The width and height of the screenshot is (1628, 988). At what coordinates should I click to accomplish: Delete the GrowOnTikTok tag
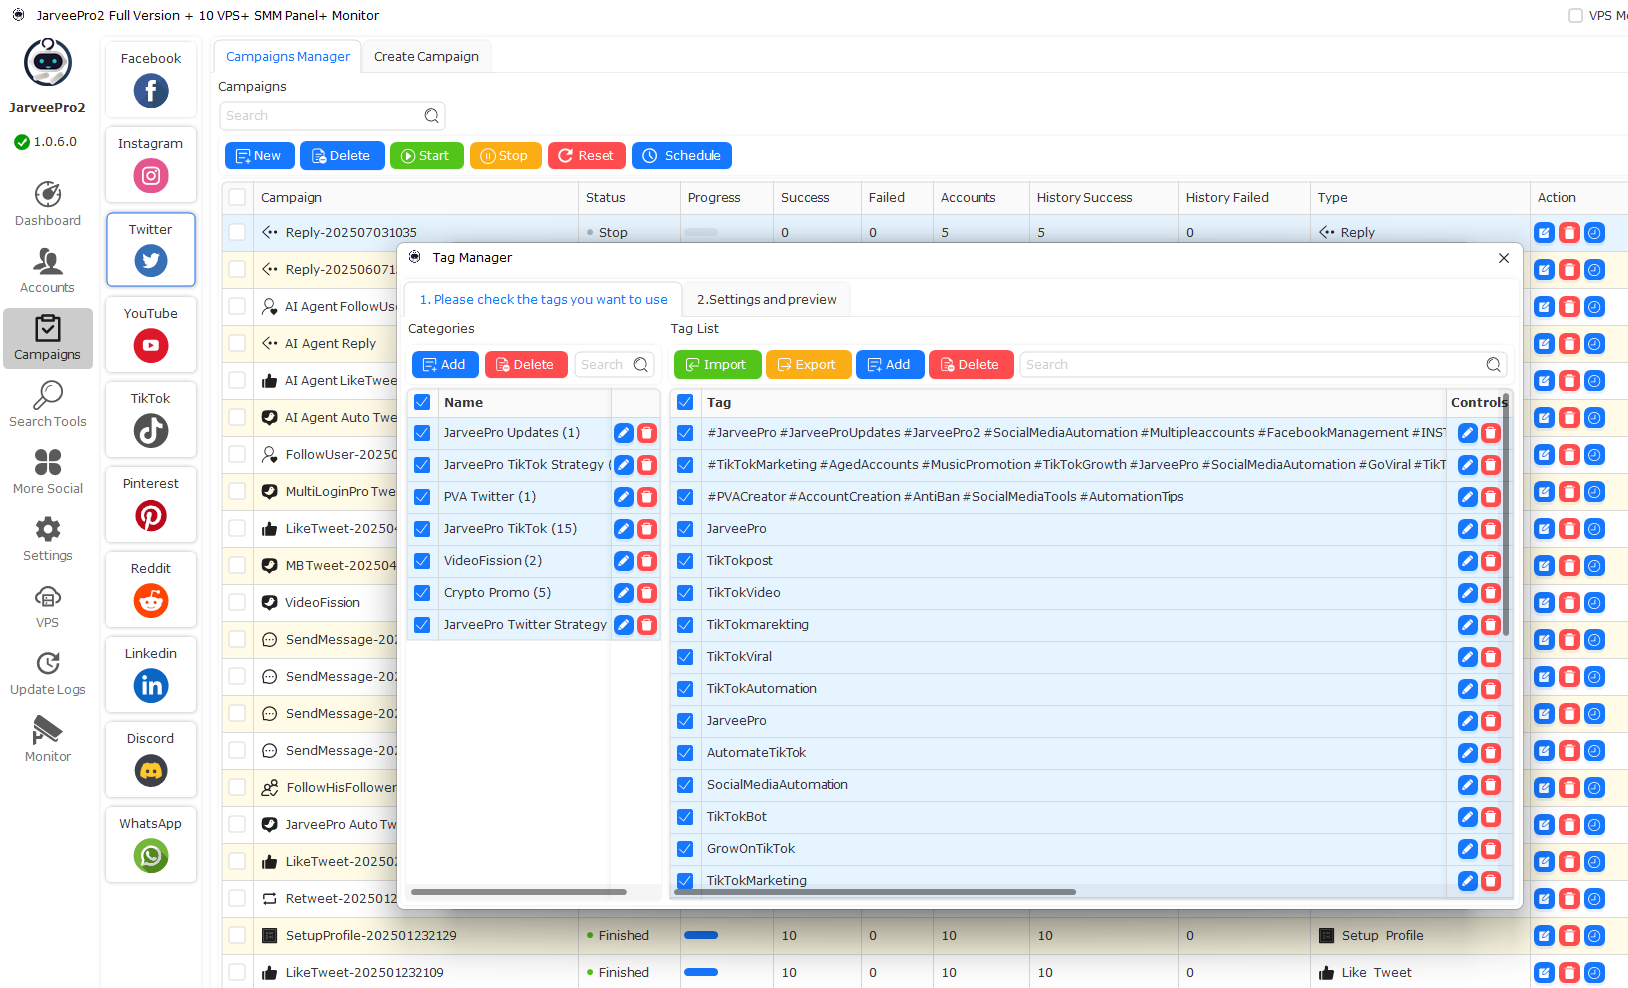click(1491, 849)
